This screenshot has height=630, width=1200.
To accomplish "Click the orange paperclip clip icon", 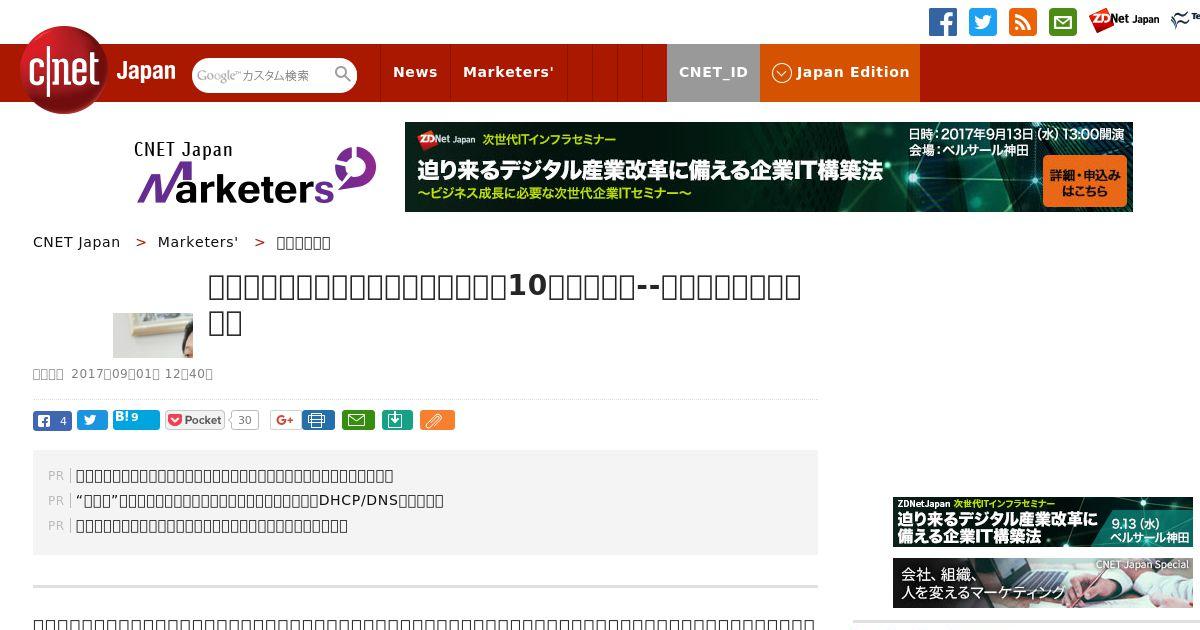I will point(437,421).
